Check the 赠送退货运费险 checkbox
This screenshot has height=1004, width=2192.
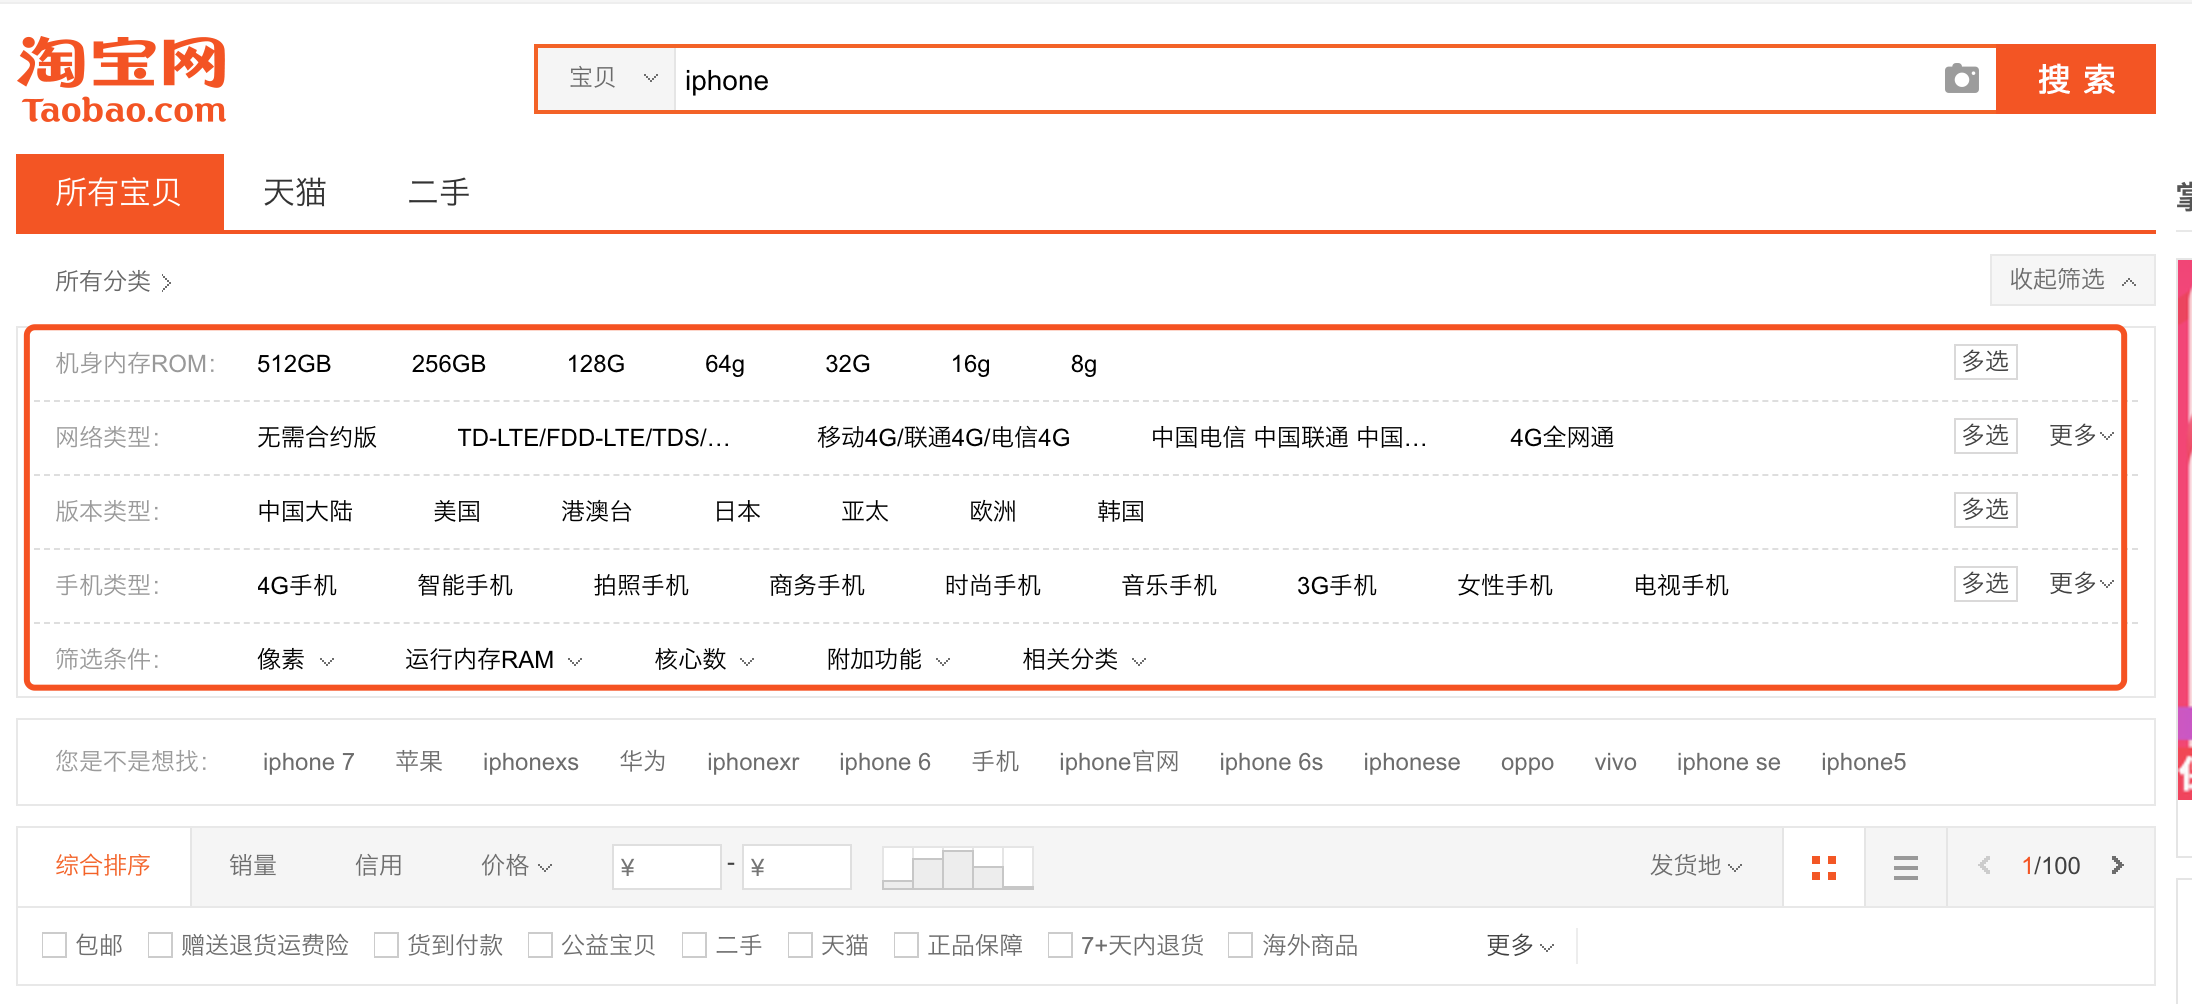[160, 945]
